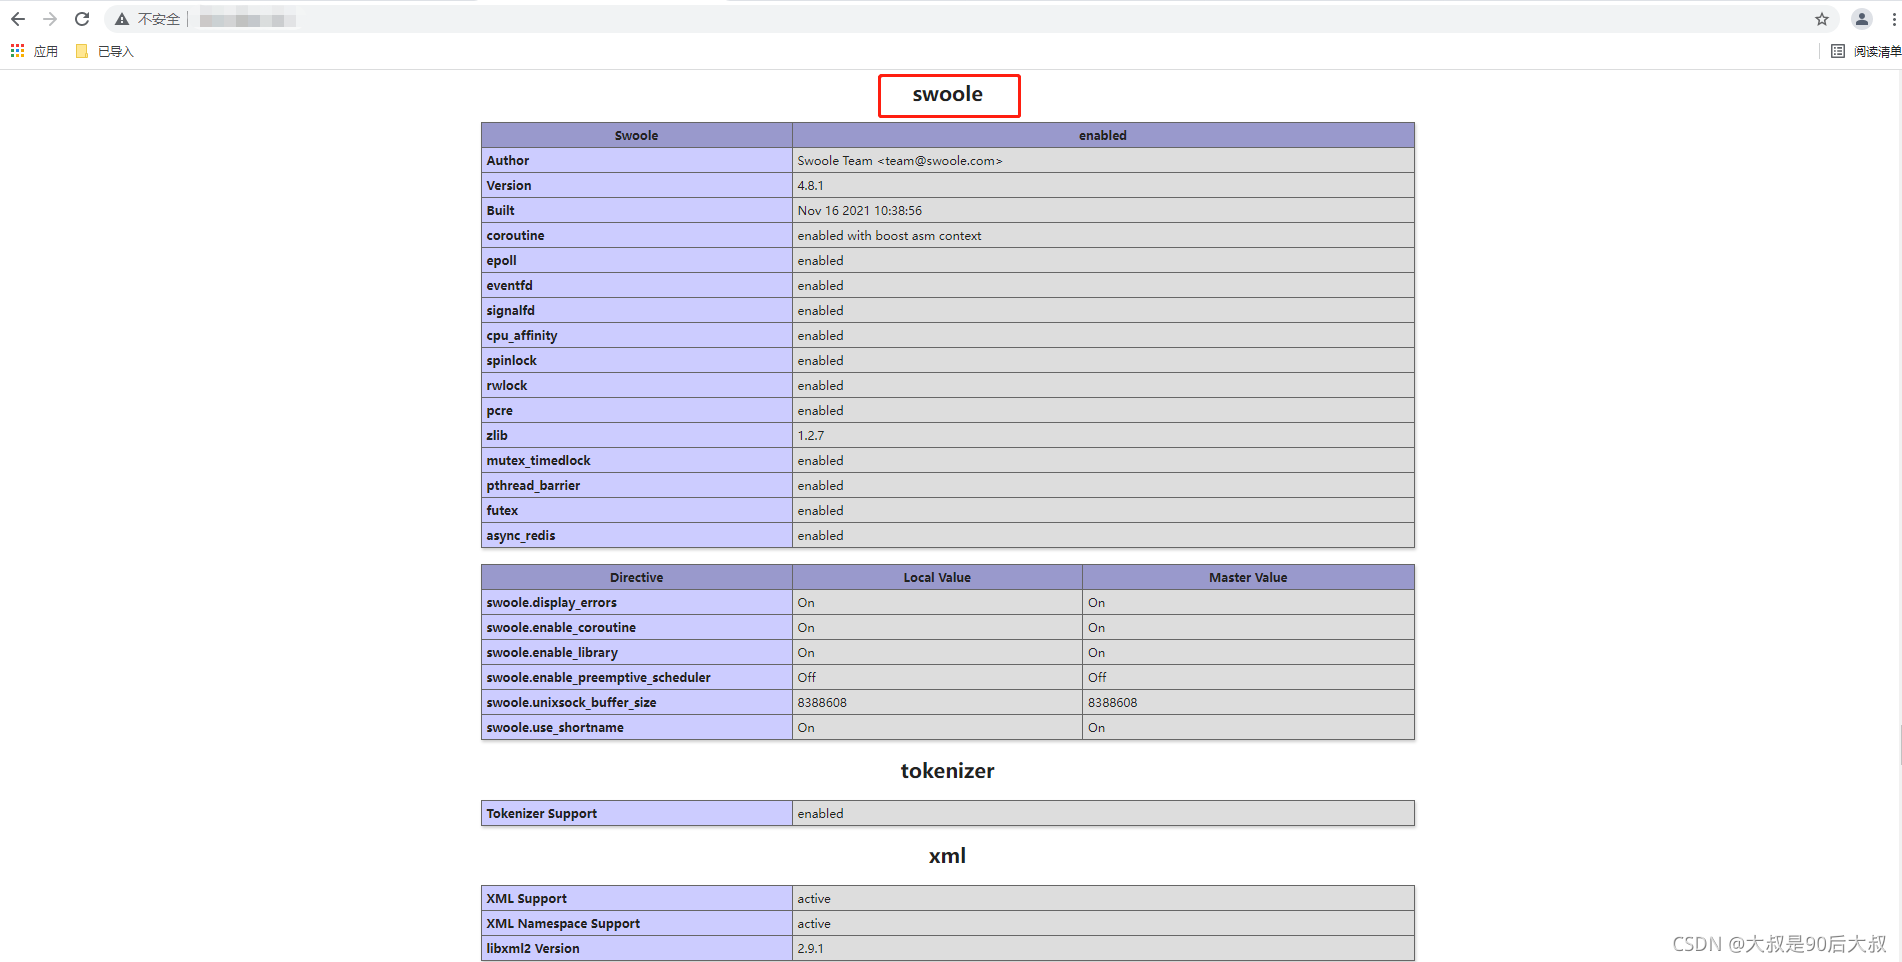Click the browser forward arrow

[50, 19]
